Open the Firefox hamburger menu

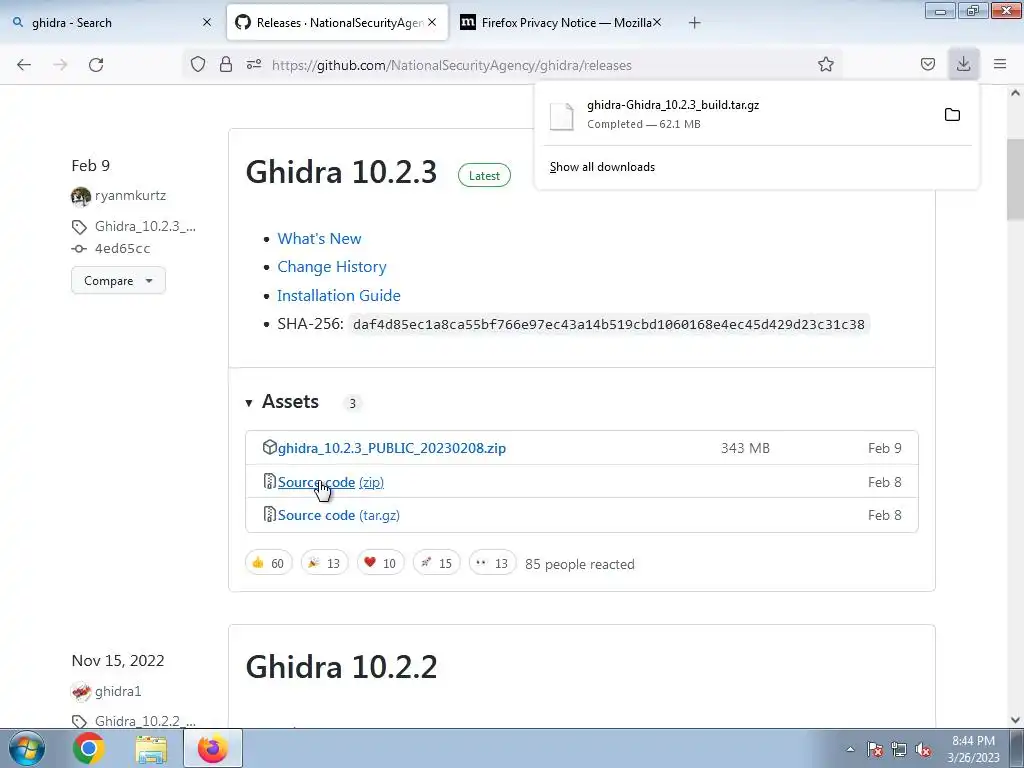(x=1000, y=64)
